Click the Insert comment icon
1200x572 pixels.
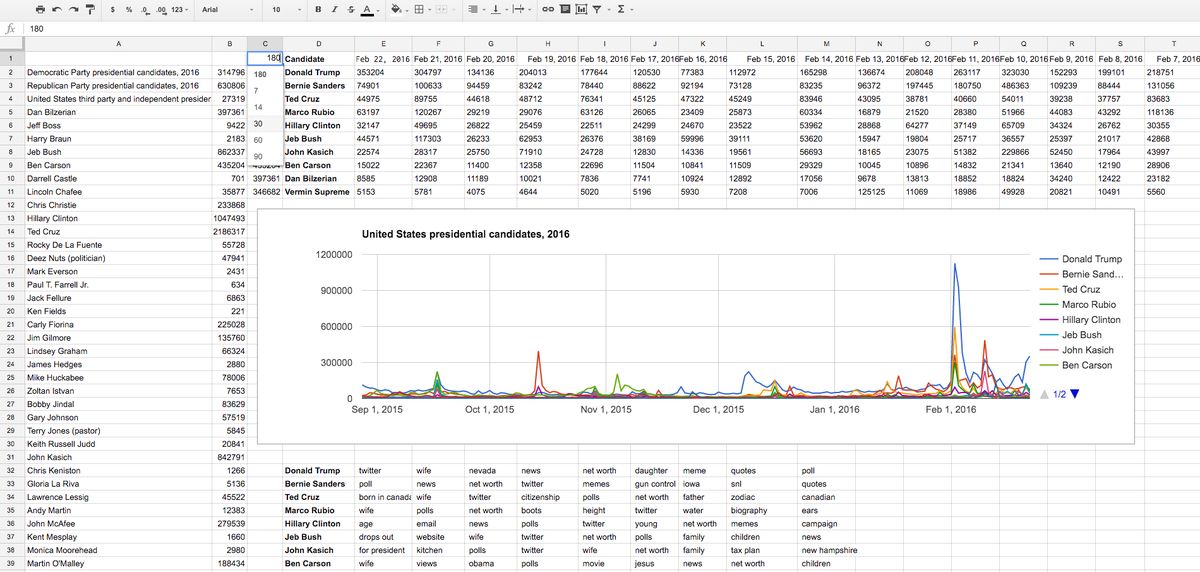[565, 9]
